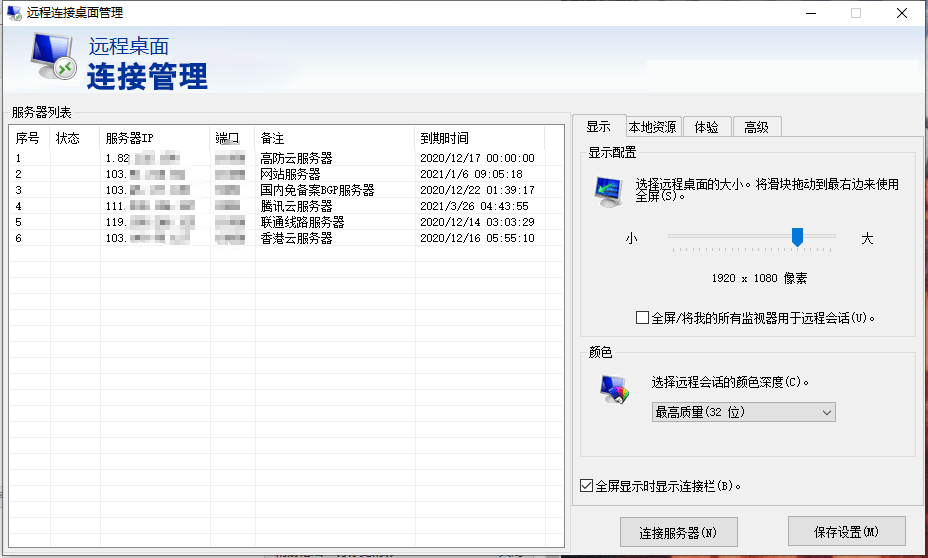Click the color depth monitor icon

pos(614,389)
